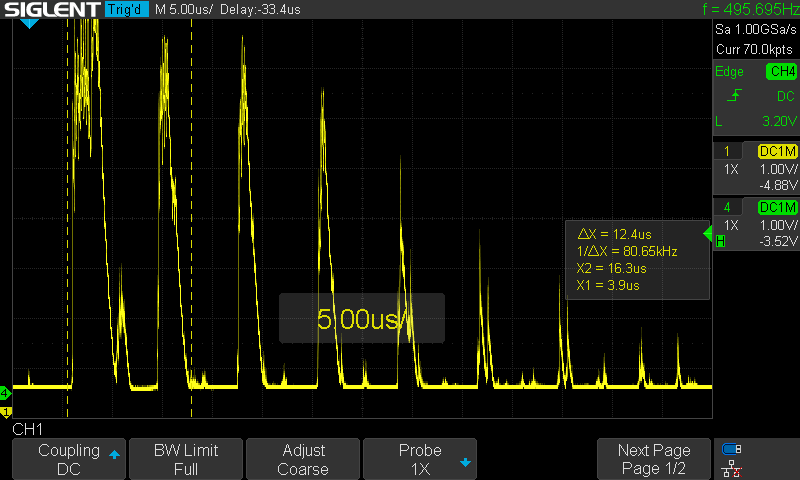Select the channel 1 number box

pos(727,151)
